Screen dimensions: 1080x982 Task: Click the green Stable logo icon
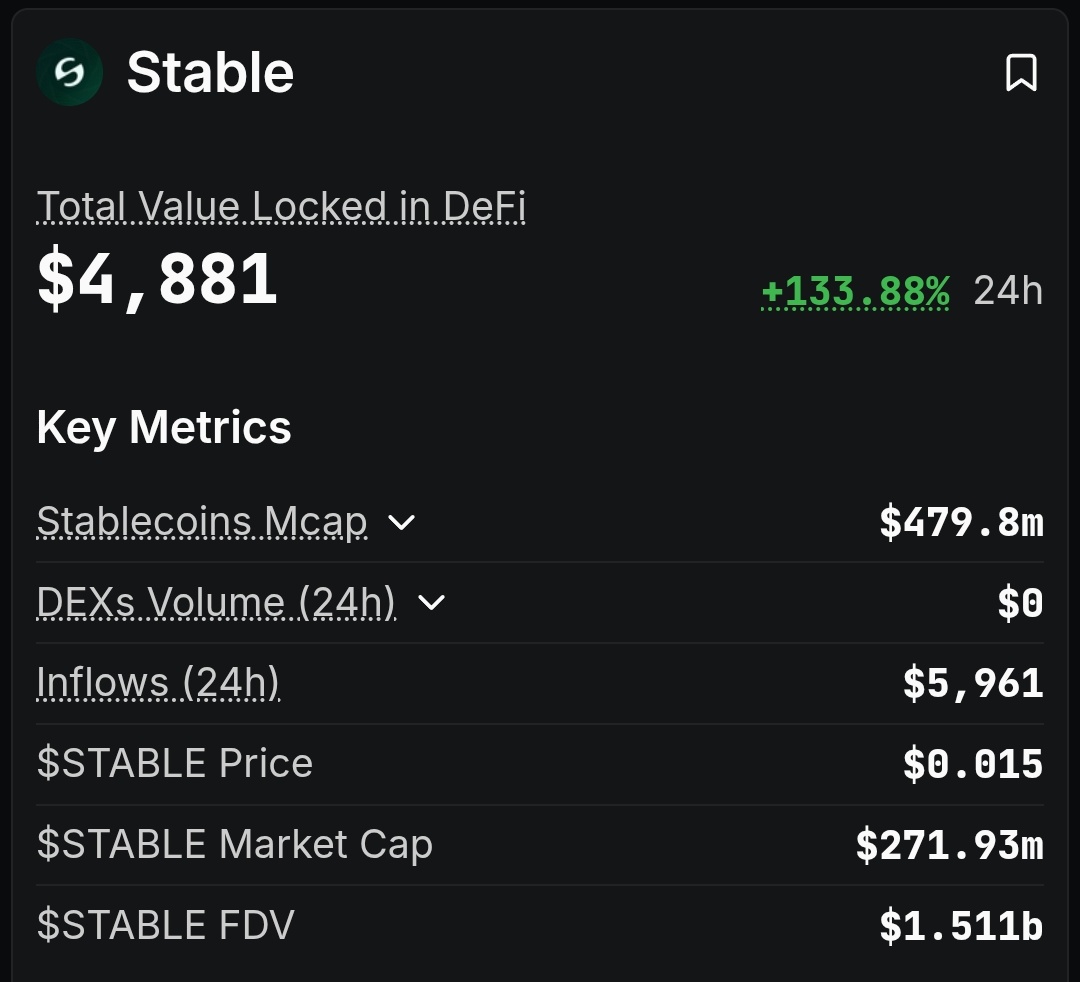click(x=69, y=73)
